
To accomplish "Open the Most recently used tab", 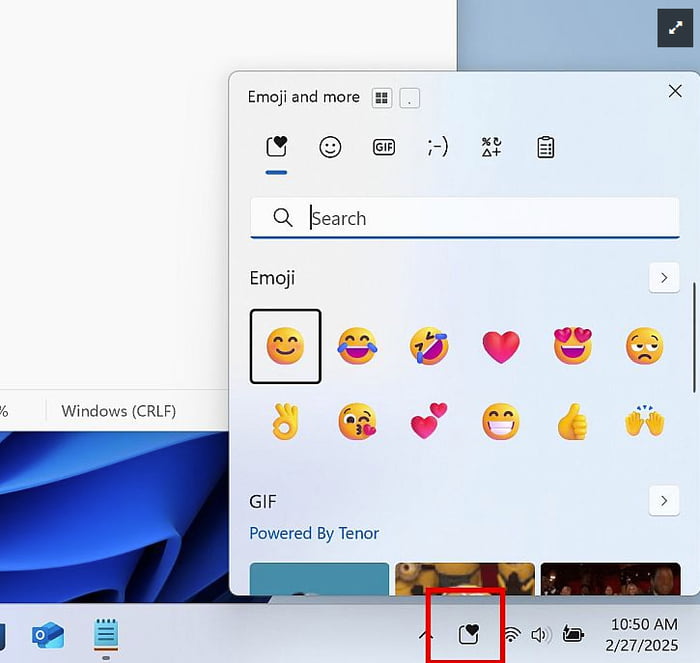I will (x=276, y=147).
